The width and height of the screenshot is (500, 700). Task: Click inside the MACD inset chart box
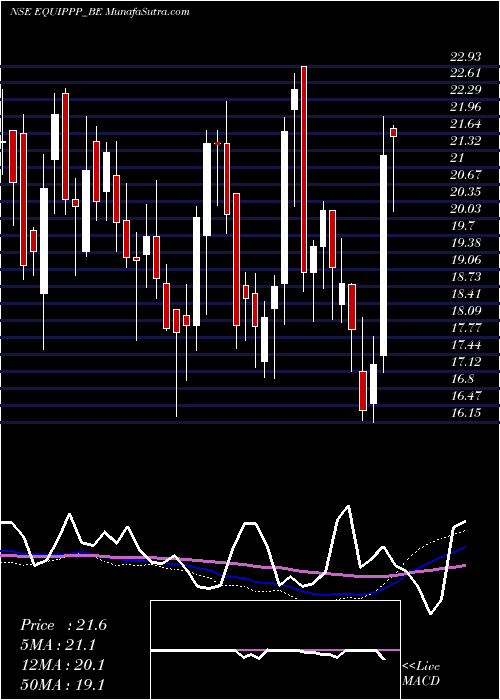275,650
